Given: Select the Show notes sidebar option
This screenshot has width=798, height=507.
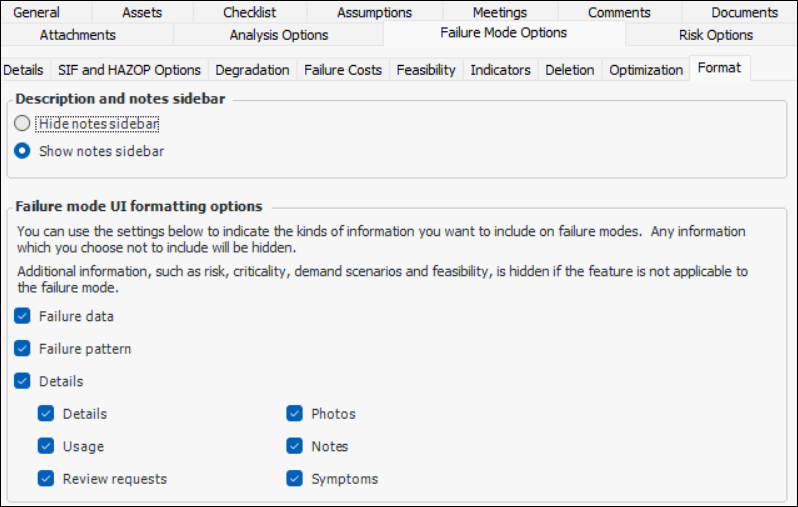Looking at the screenshot, I should pos(22,152).
